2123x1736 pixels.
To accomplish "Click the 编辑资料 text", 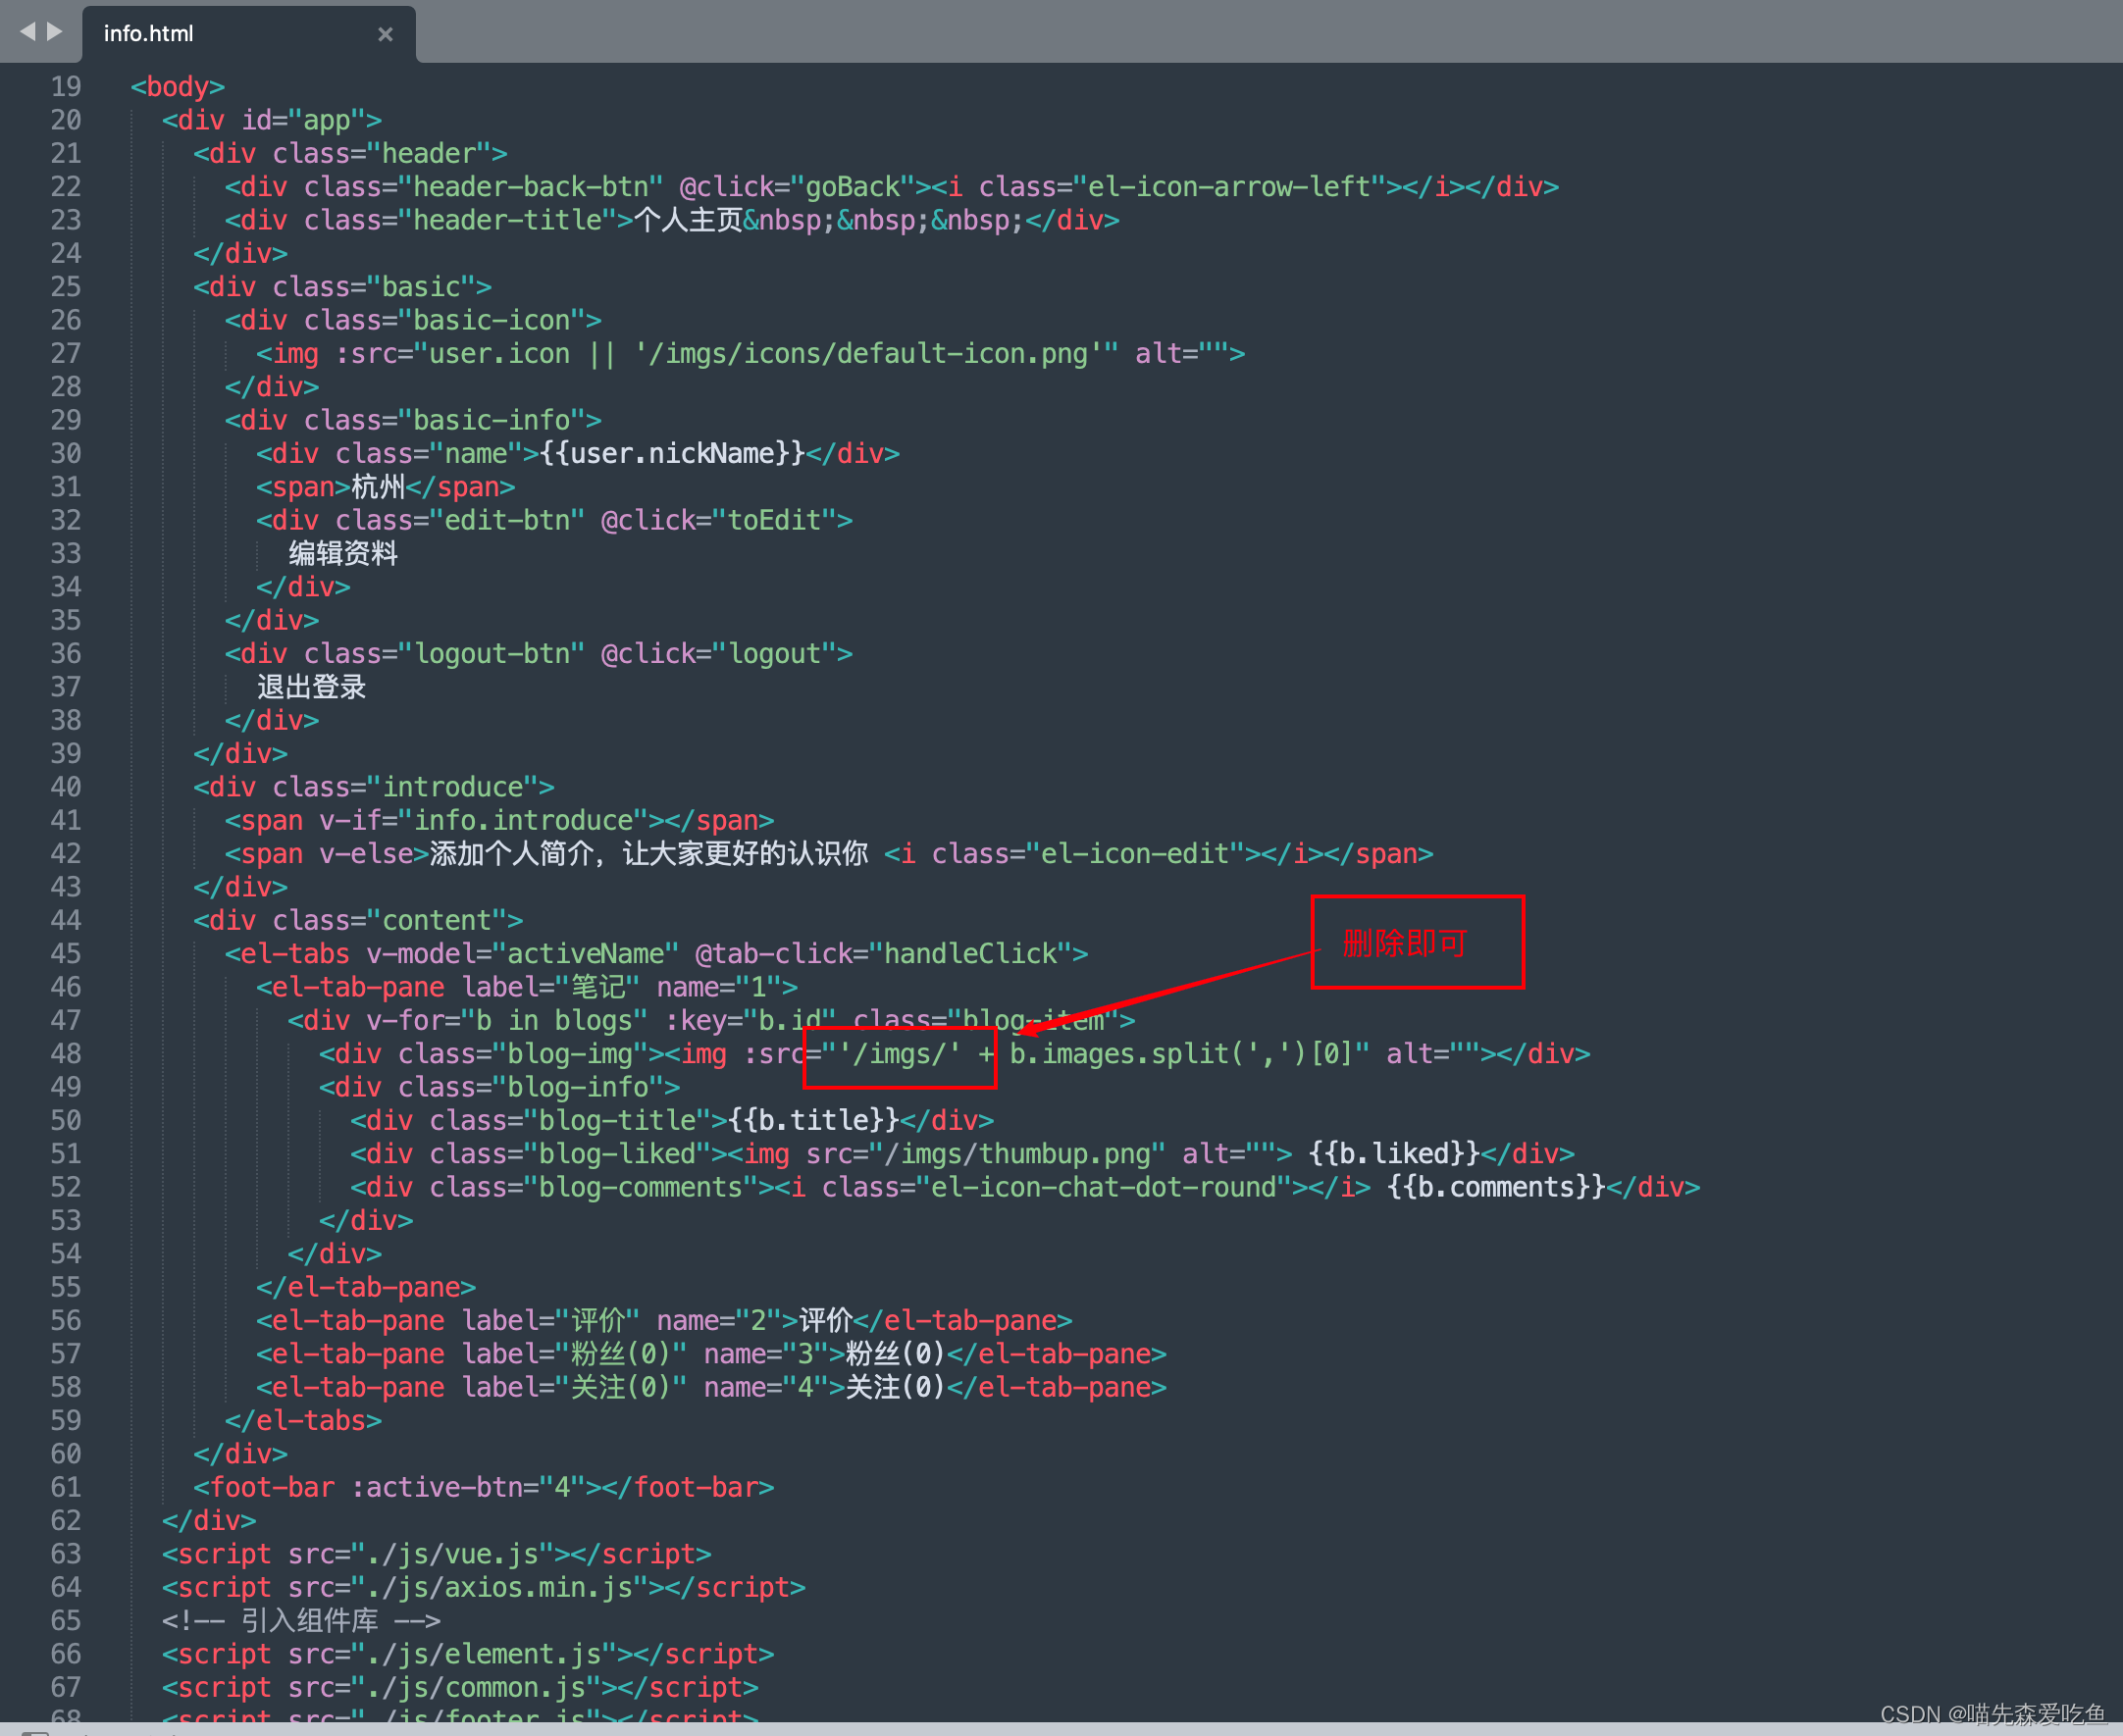I will [x=343, y=554].
